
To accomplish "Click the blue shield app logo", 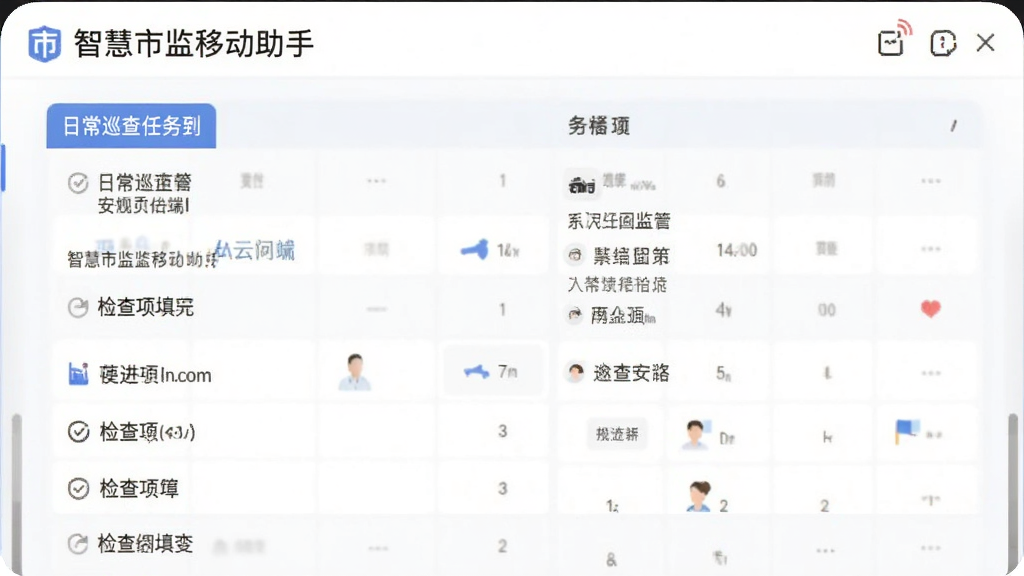I will [44, 44].
